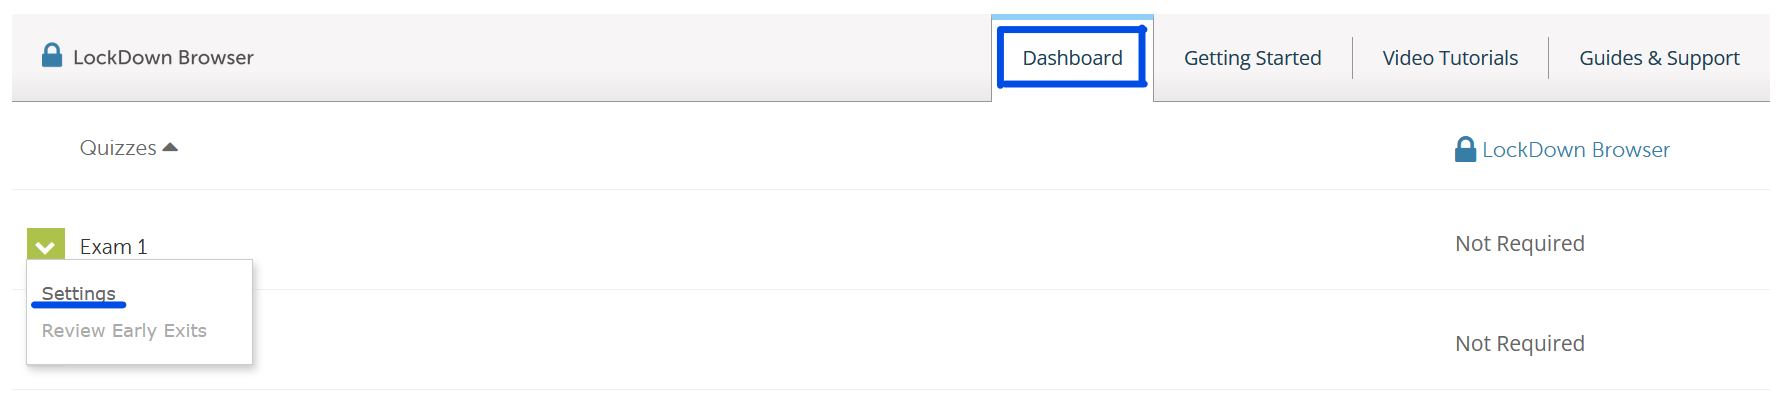Click Not Required status in the second row
This screenshot has height=397, width=1792.
tap(1519, 343)
